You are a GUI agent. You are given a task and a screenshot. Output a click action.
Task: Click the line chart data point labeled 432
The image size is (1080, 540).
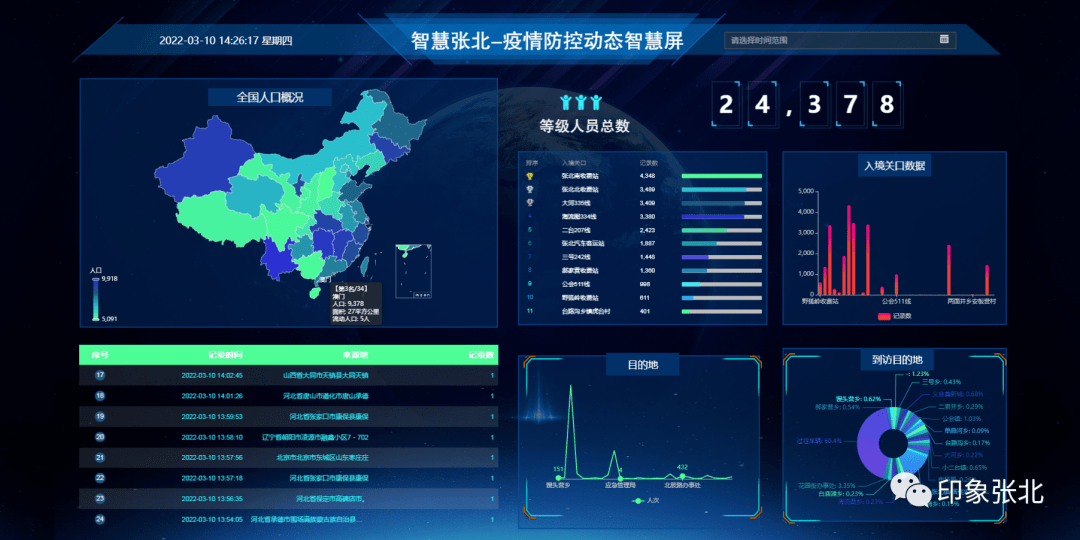683,477
